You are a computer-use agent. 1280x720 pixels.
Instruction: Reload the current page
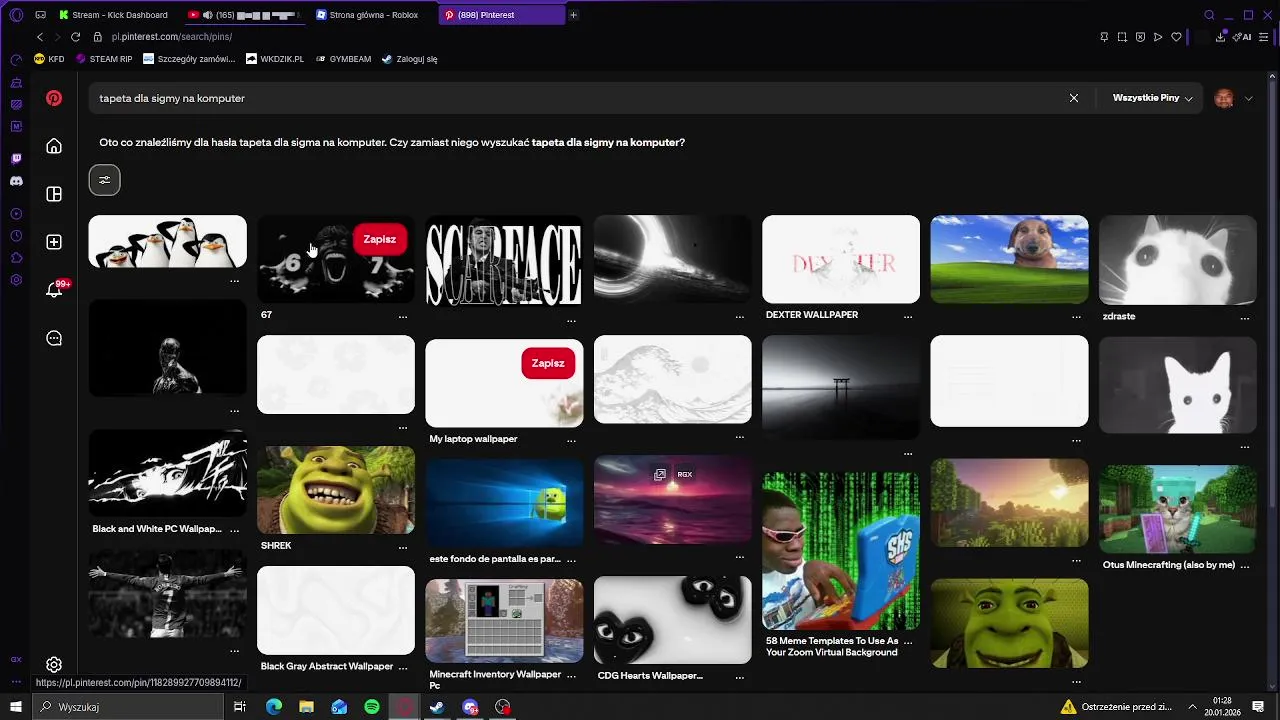click(75, 37)
